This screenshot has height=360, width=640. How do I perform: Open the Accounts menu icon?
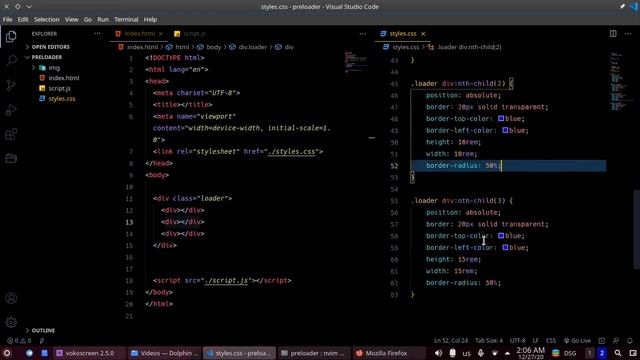(x=11, y=298)
